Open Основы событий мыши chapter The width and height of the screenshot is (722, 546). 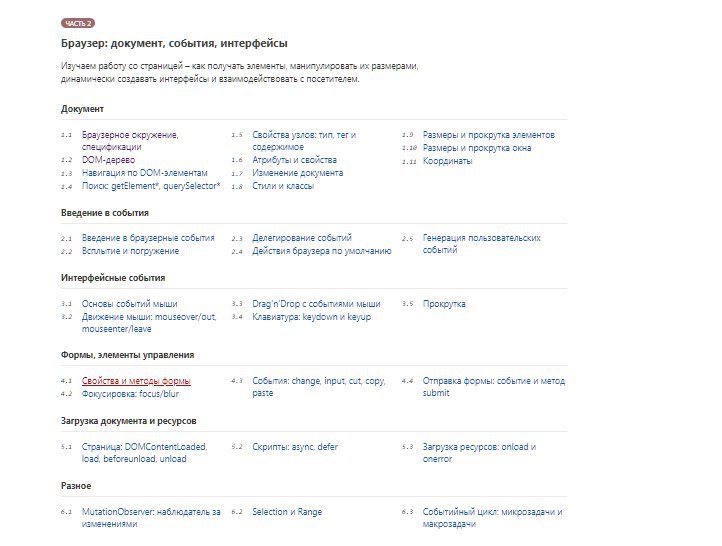pyautogui.click(x=130, y=304)
